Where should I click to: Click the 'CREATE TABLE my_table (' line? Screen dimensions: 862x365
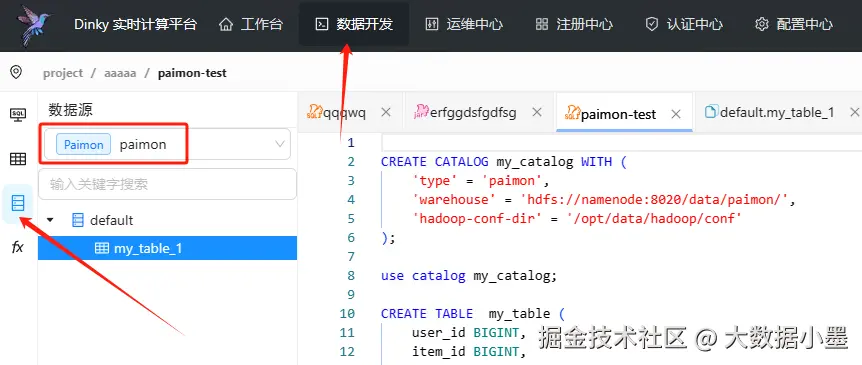tap(473, 313)
